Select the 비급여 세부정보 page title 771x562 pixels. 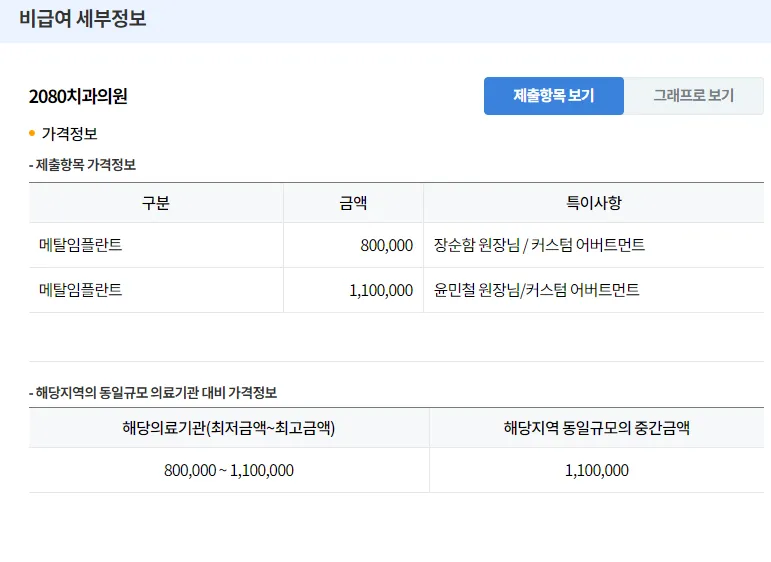tap(83, 19)
